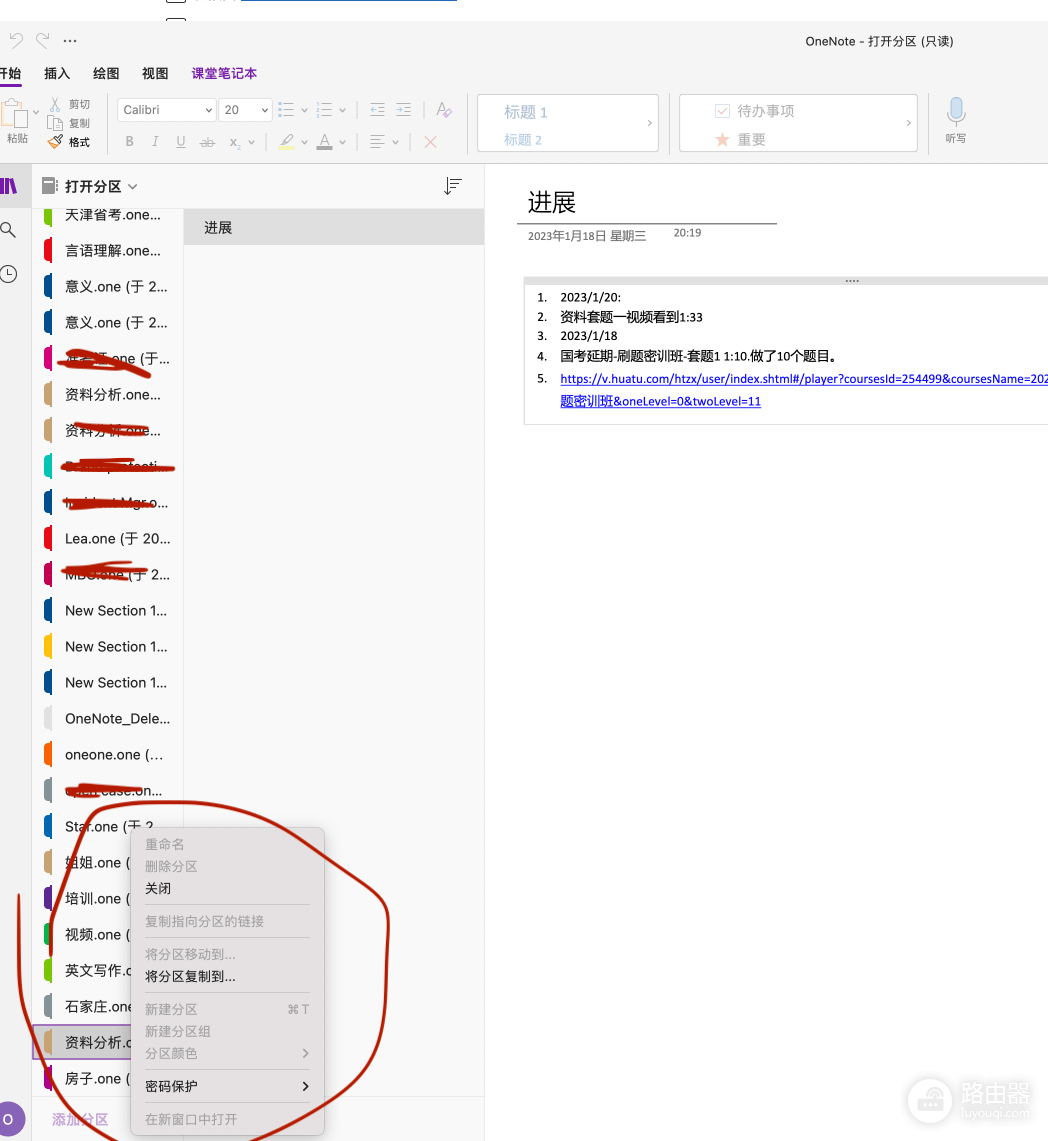Open the 言语理解.one section

(108, 251)
